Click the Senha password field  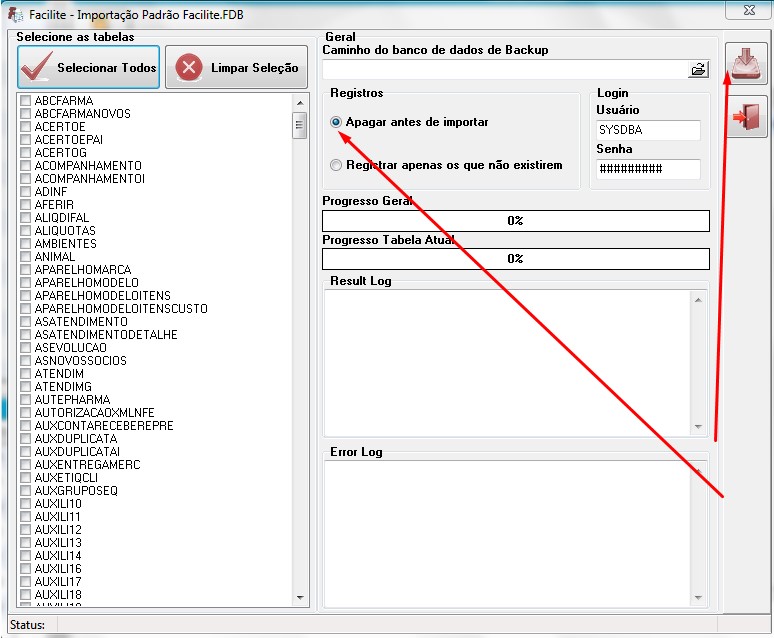[x=648, y=169]
